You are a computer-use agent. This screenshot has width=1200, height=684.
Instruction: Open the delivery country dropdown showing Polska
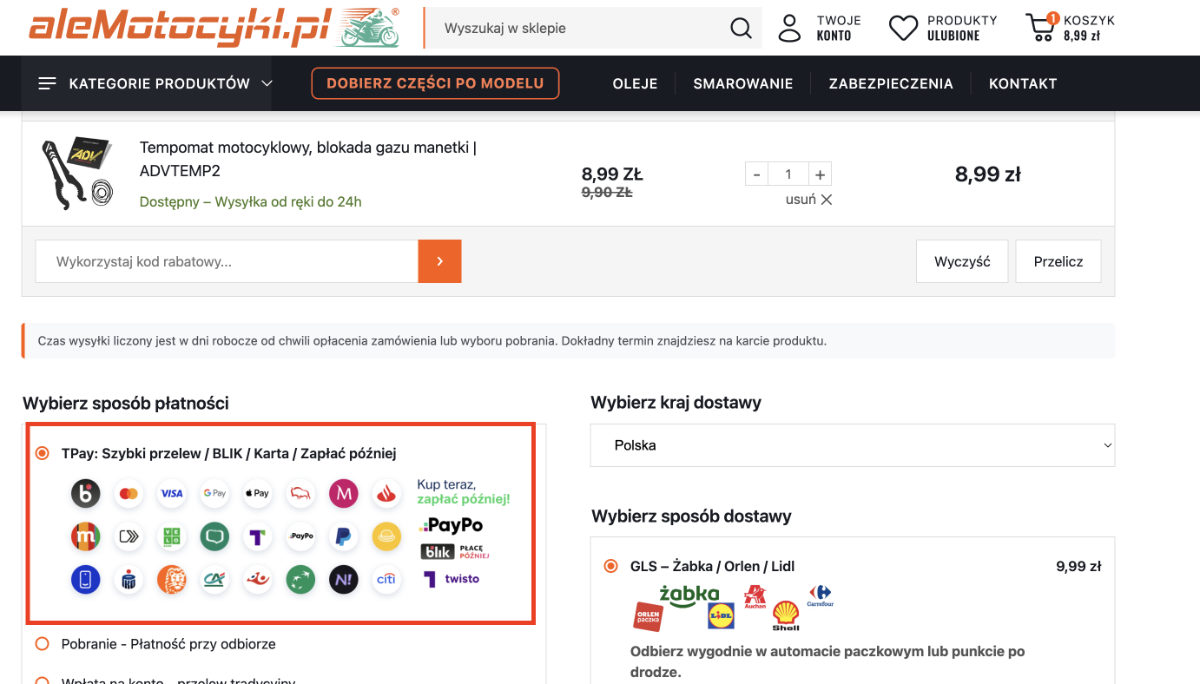[852, 445]
